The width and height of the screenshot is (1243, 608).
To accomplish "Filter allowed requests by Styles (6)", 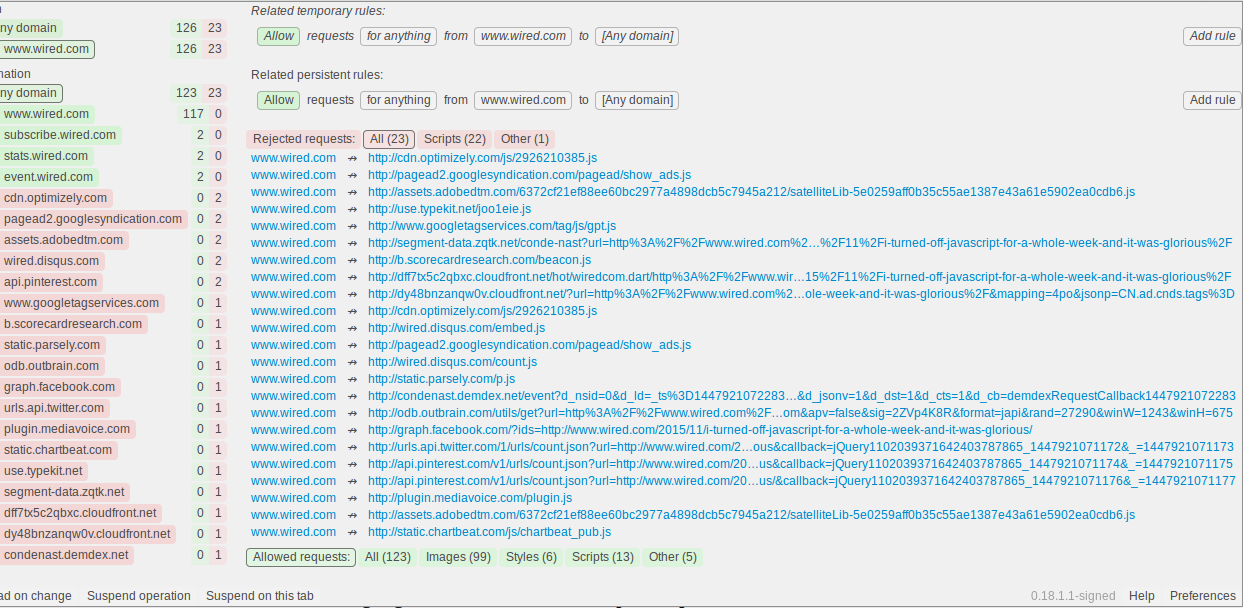I will click(x=531, y=557).
